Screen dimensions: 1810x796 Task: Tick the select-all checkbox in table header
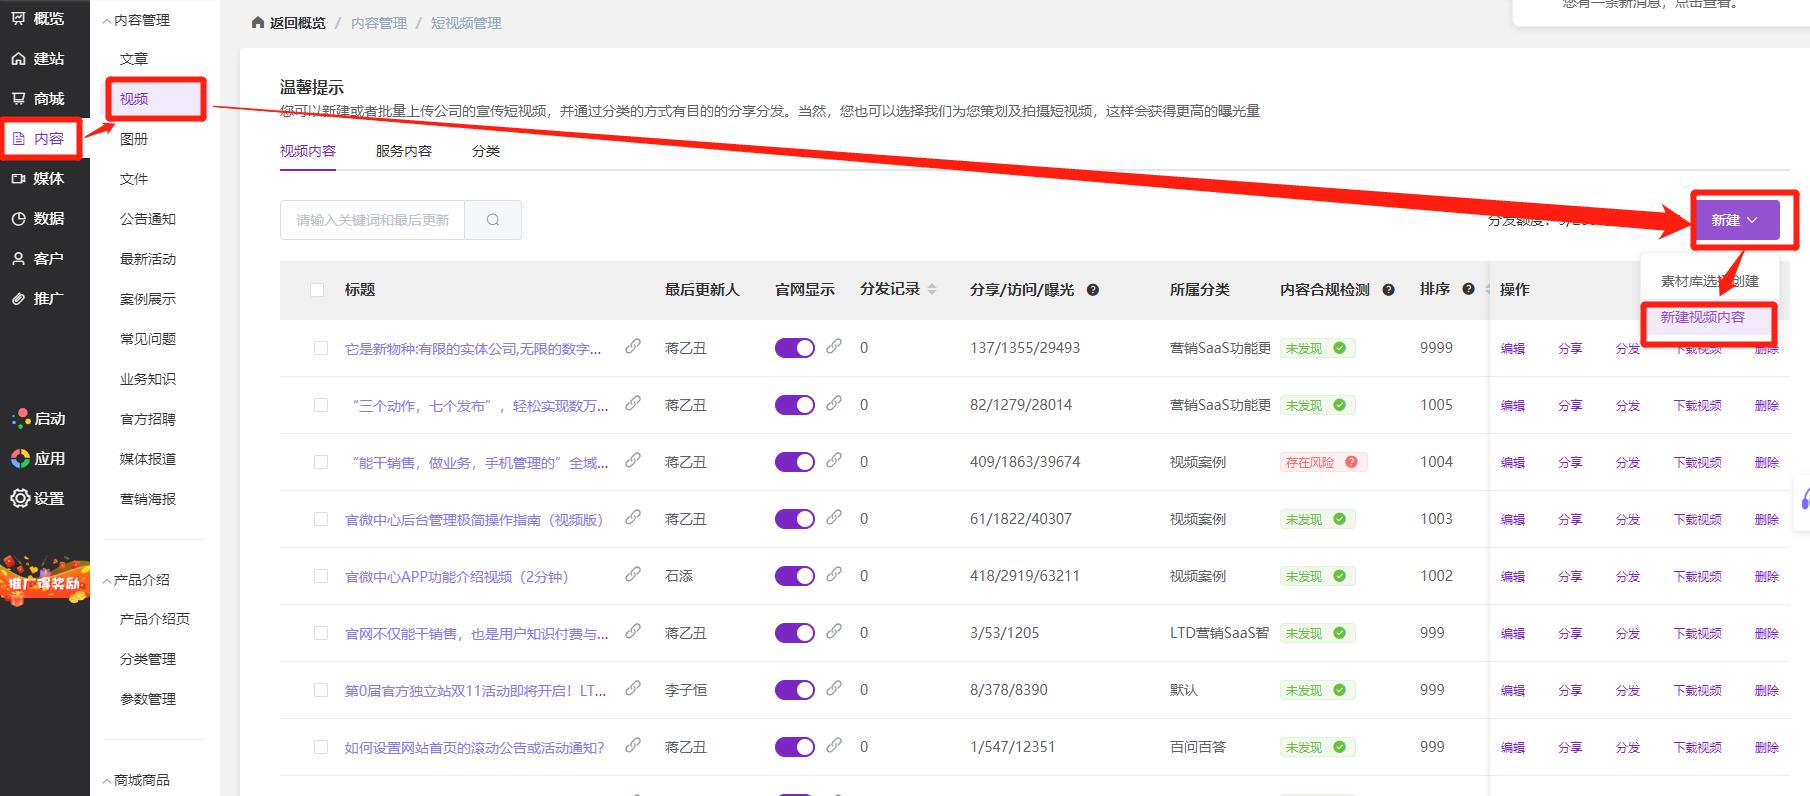click(x=317, y=290)
